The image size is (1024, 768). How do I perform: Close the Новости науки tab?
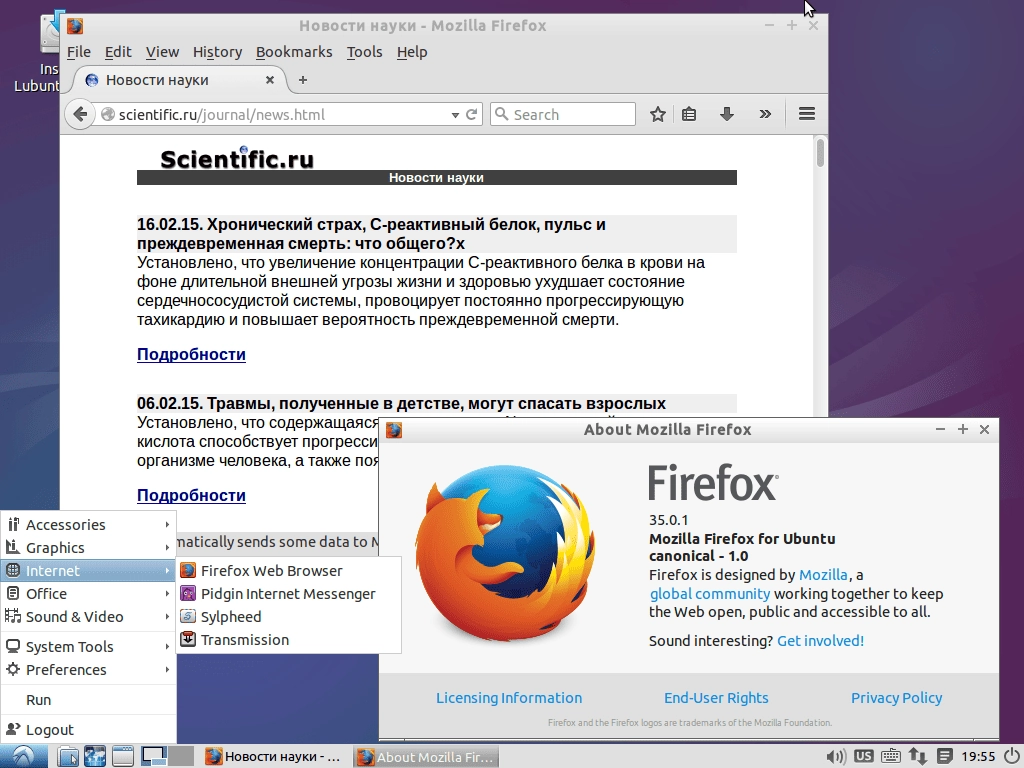pos(270,80)
